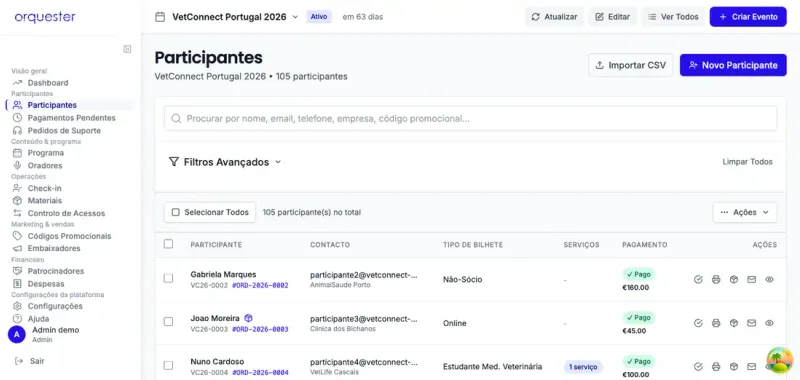Click the 1 serviço badge

point(584,367)
